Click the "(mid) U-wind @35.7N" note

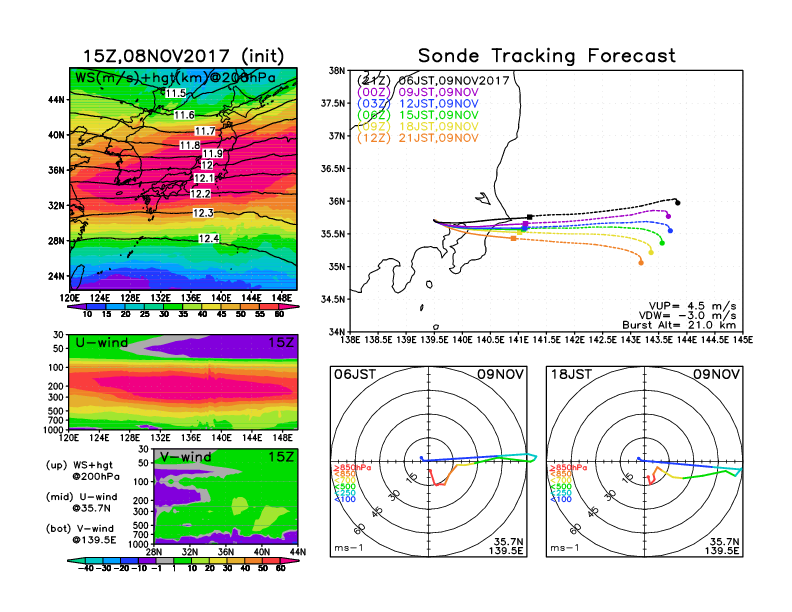pos(82,502)
